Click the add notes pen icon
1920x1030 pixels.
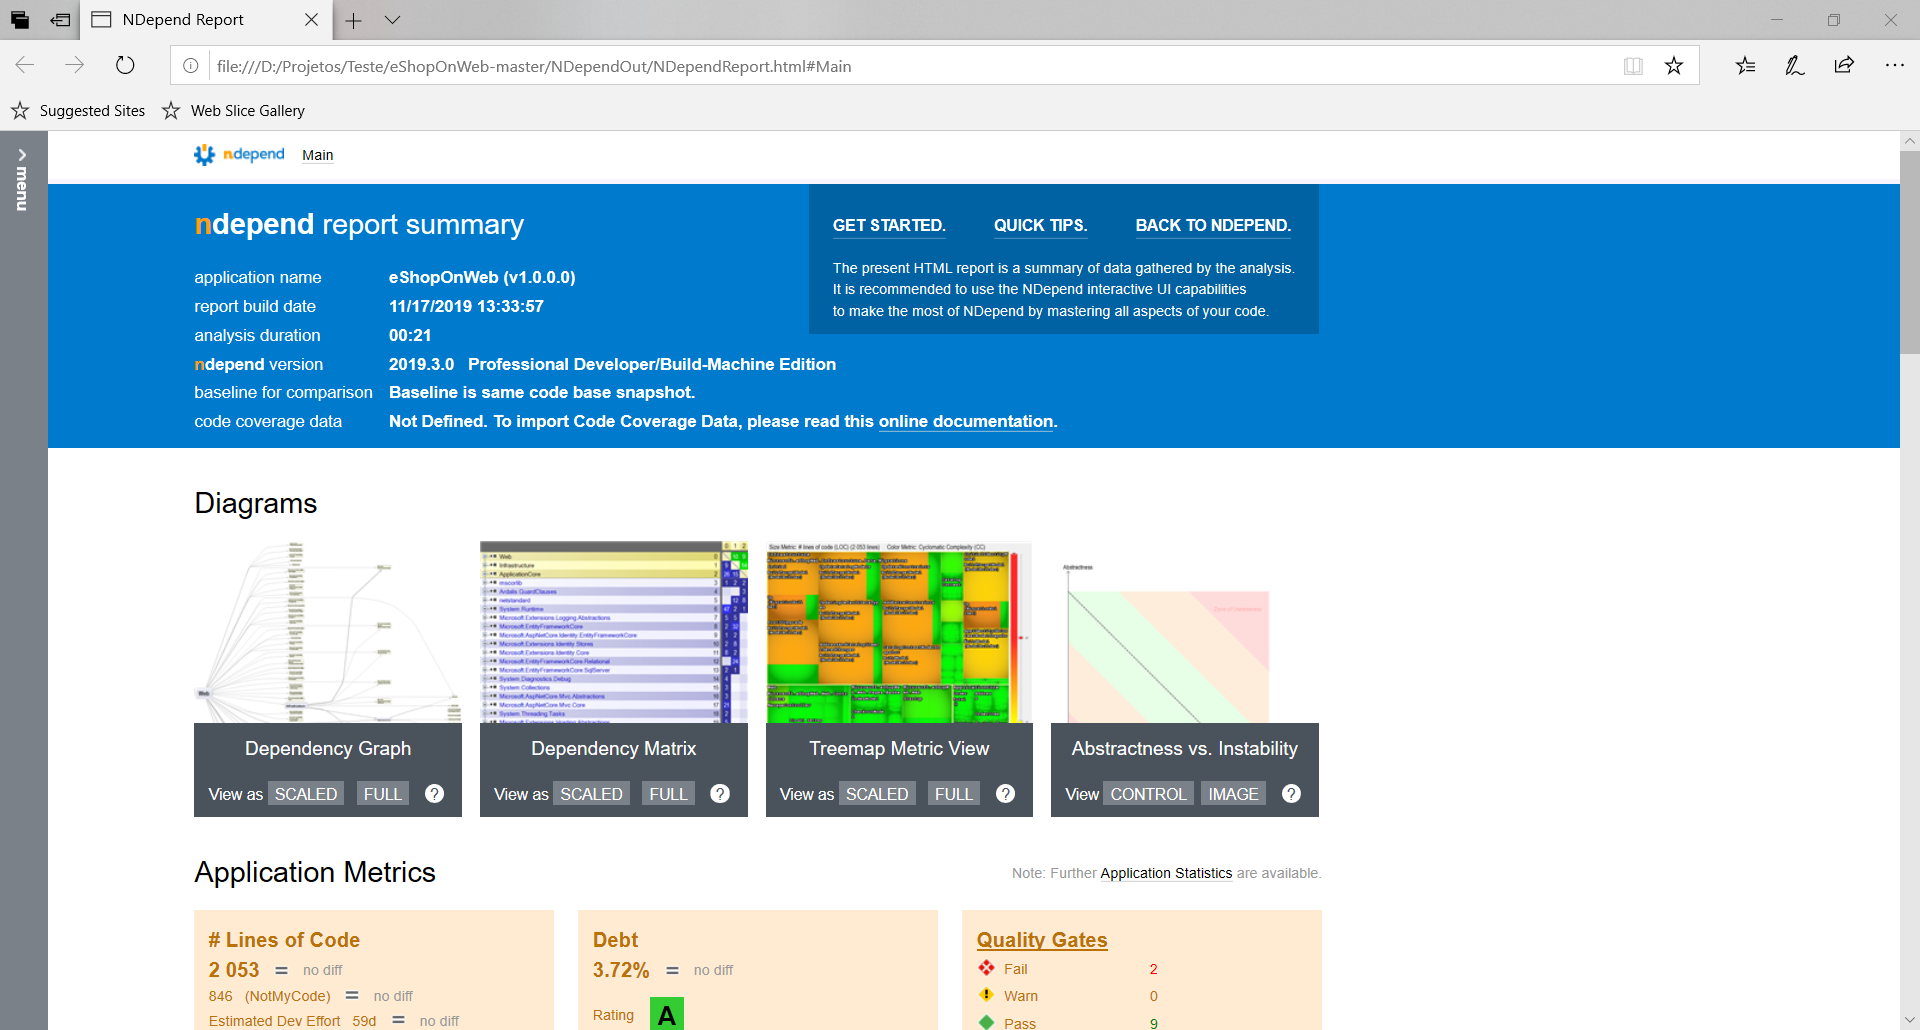tap(1795, 66)
